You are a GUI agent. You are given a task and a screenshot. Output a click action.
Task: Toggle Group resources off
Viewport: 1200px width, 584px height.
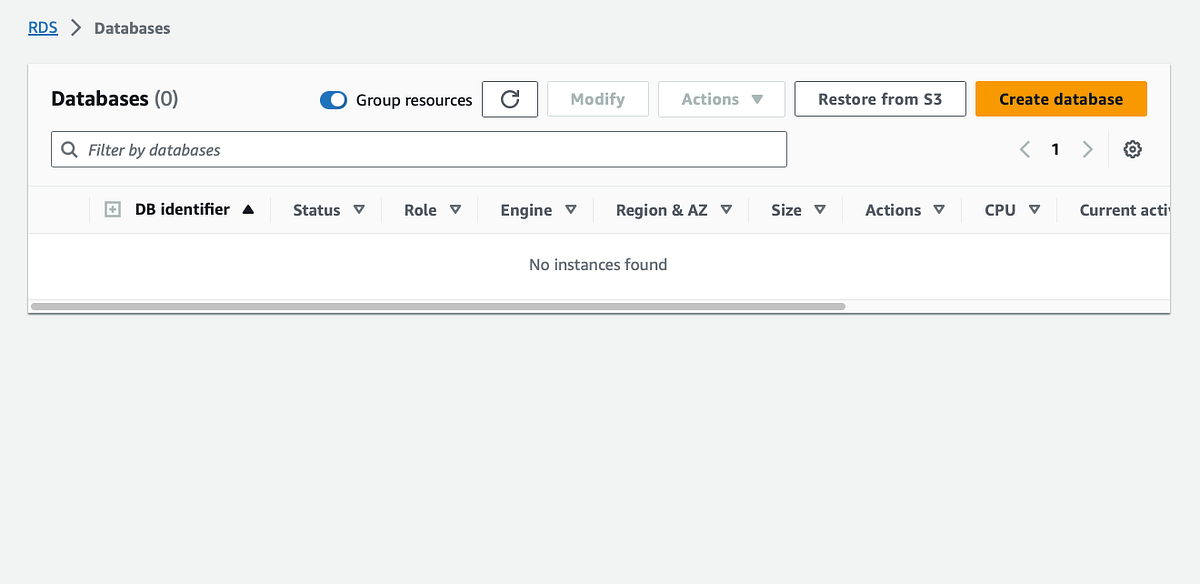coord(333,100)
